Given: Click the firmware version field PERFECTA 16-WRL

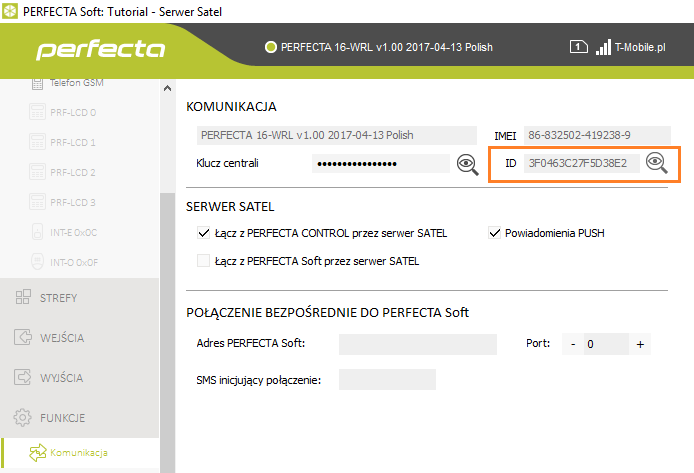Looking at the screenshot, I should click(x=337, y=135).
